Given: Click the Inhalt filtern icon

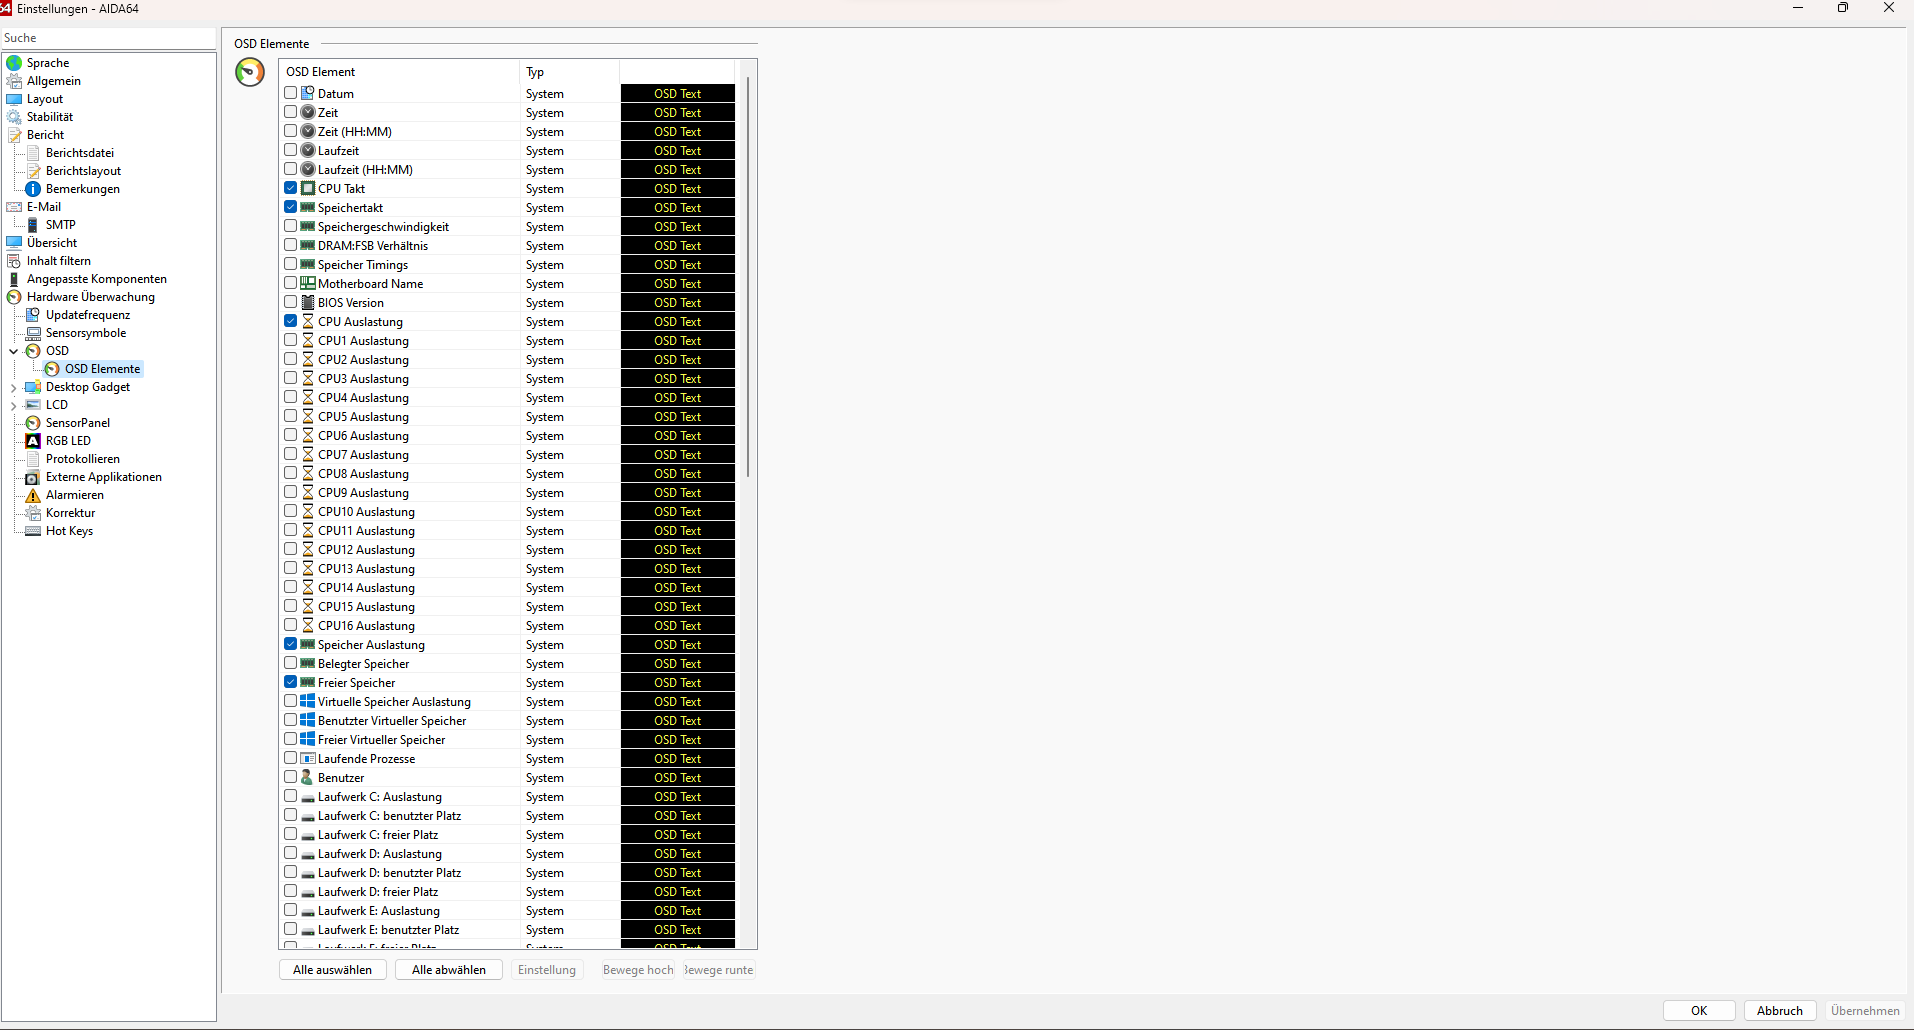Looking at the screenshot, I should 14,261.
